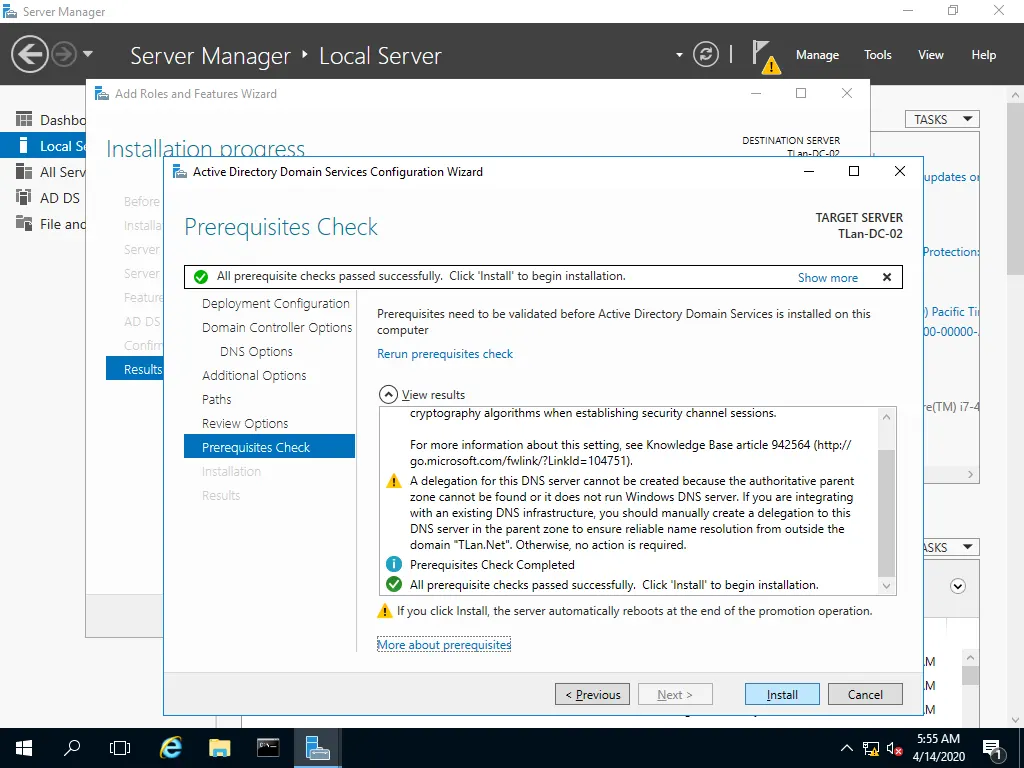Click the Add Roles and Features Wizard title icon
The image size is (1024, 768).
click(x=102, y=94)
